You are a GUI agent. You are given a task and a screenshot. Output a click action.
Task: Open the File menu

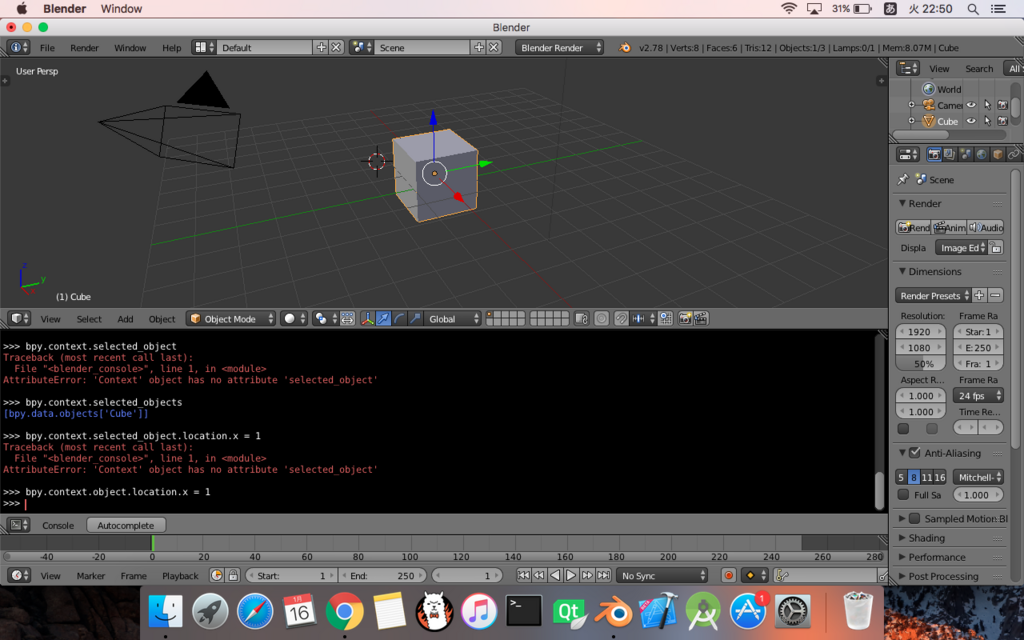tap(47, 48)
